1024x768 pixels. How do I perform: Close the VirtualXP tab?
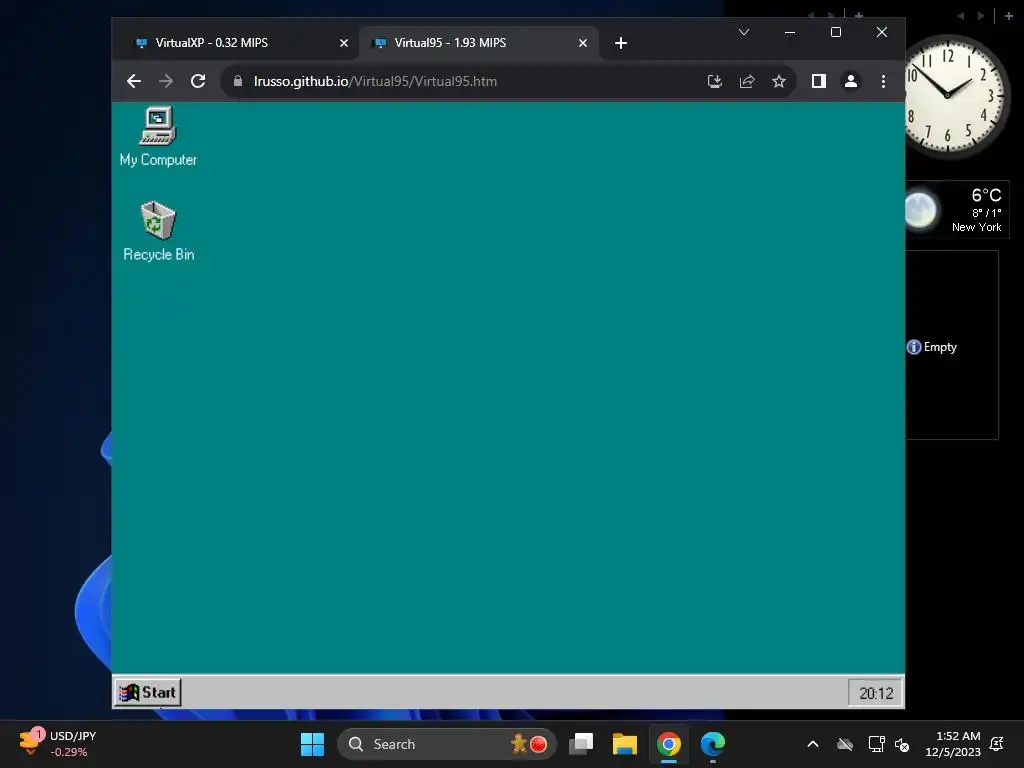point(344,43)
